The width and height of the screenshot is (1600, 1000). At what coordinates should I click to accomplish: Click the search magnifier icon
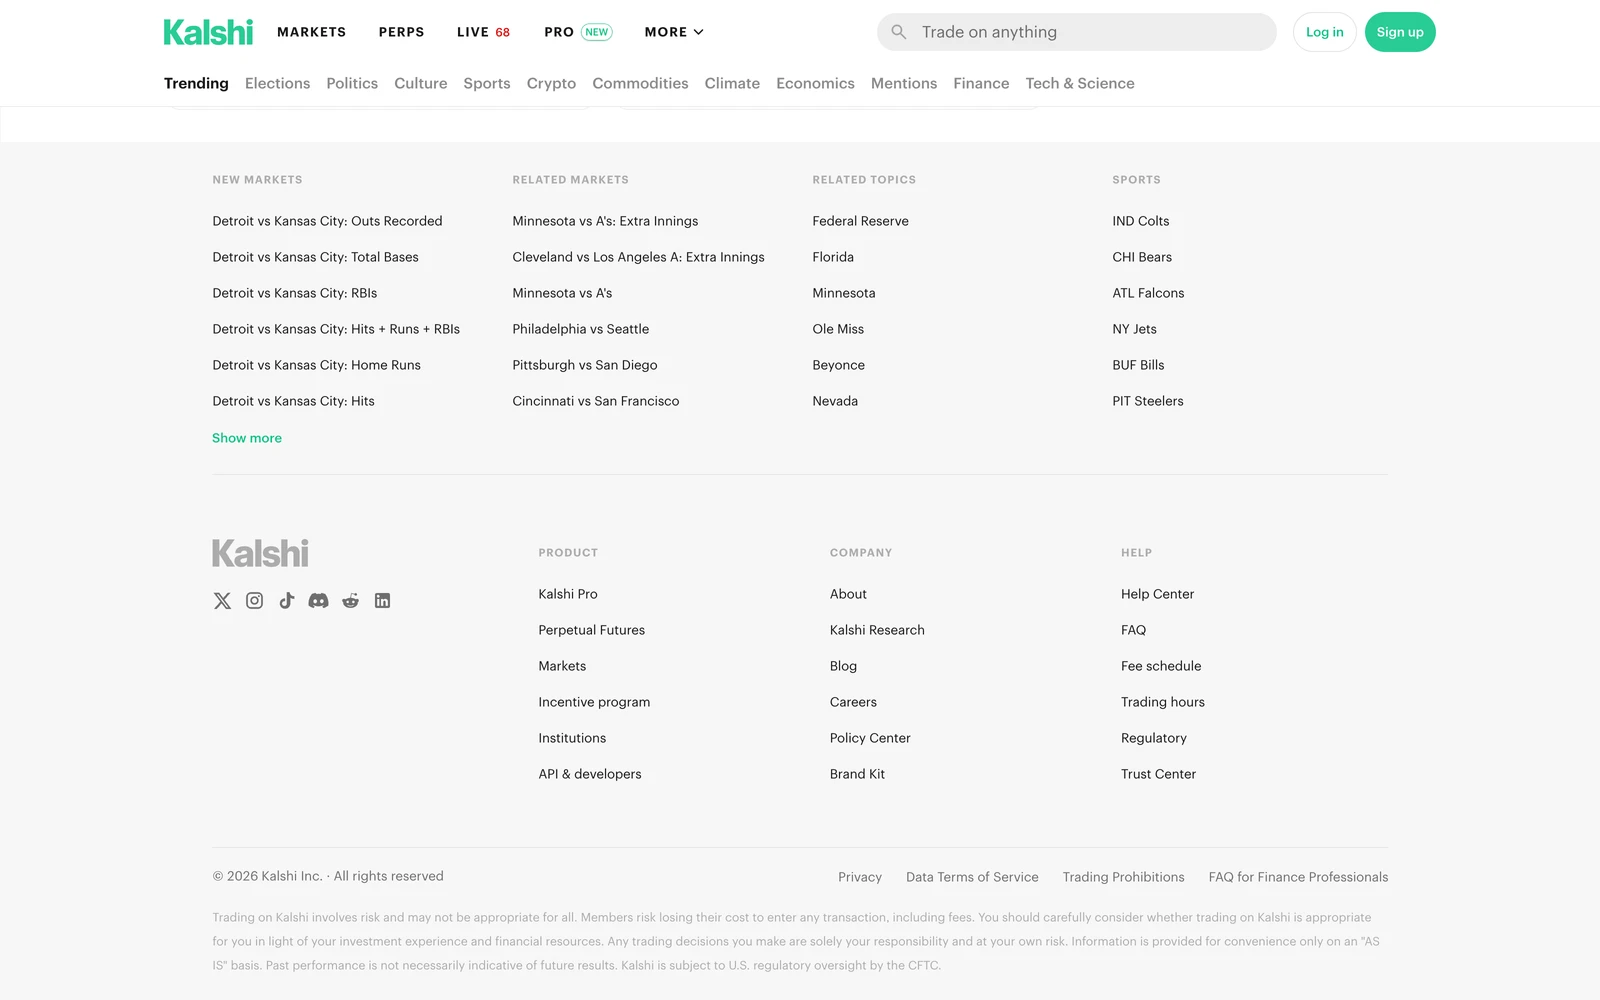click(899, 32)
